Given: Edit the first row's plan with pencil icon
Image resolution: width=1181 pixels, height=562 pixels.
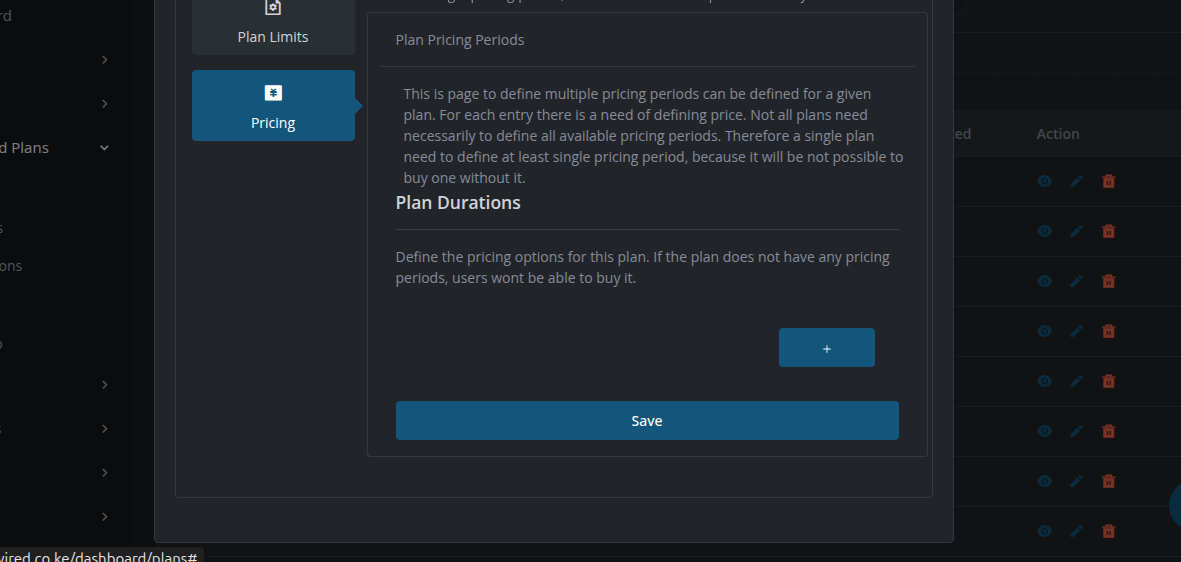Looking at the screenshot, I should (x=1076, y=181).
